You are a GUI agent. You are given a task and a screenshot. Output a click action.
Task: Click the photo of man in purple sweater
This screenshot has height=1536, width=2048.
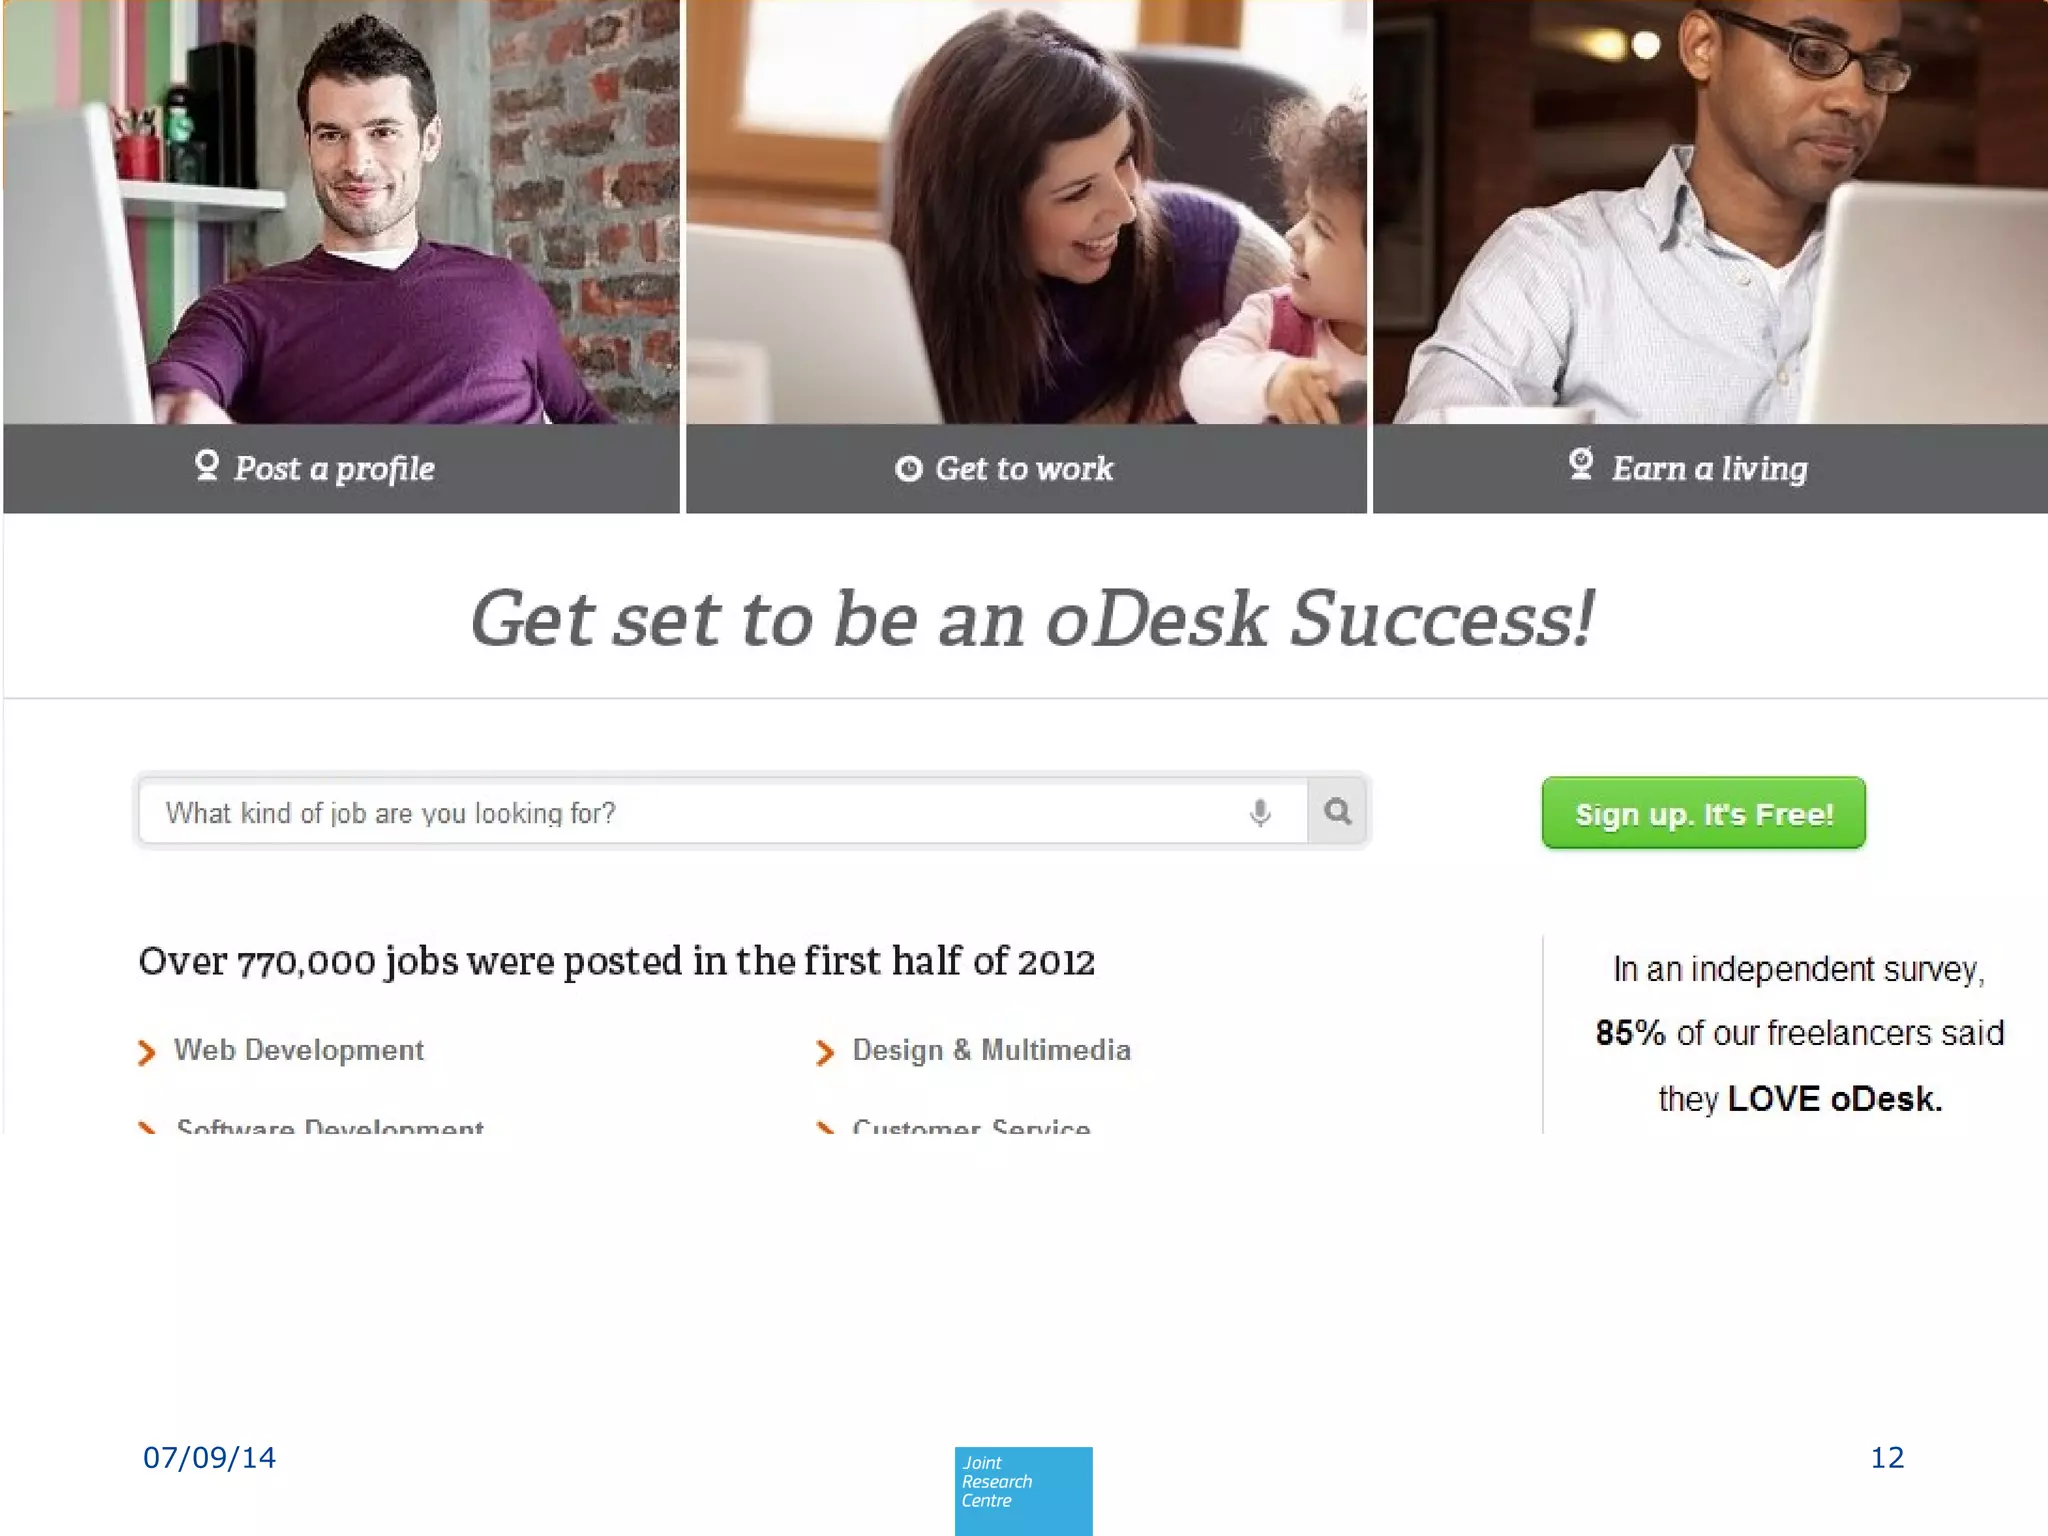pyautogui.click(x=341, y=212)
